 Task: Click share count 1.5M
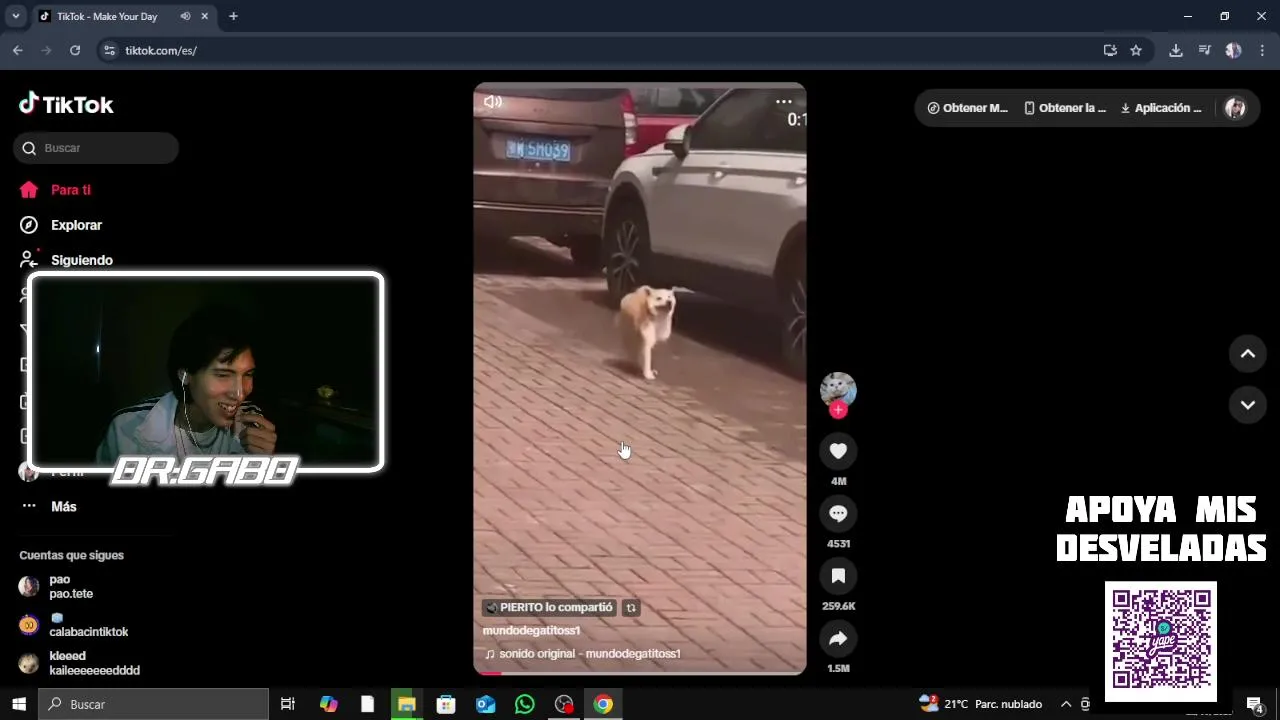coord(838,668)
